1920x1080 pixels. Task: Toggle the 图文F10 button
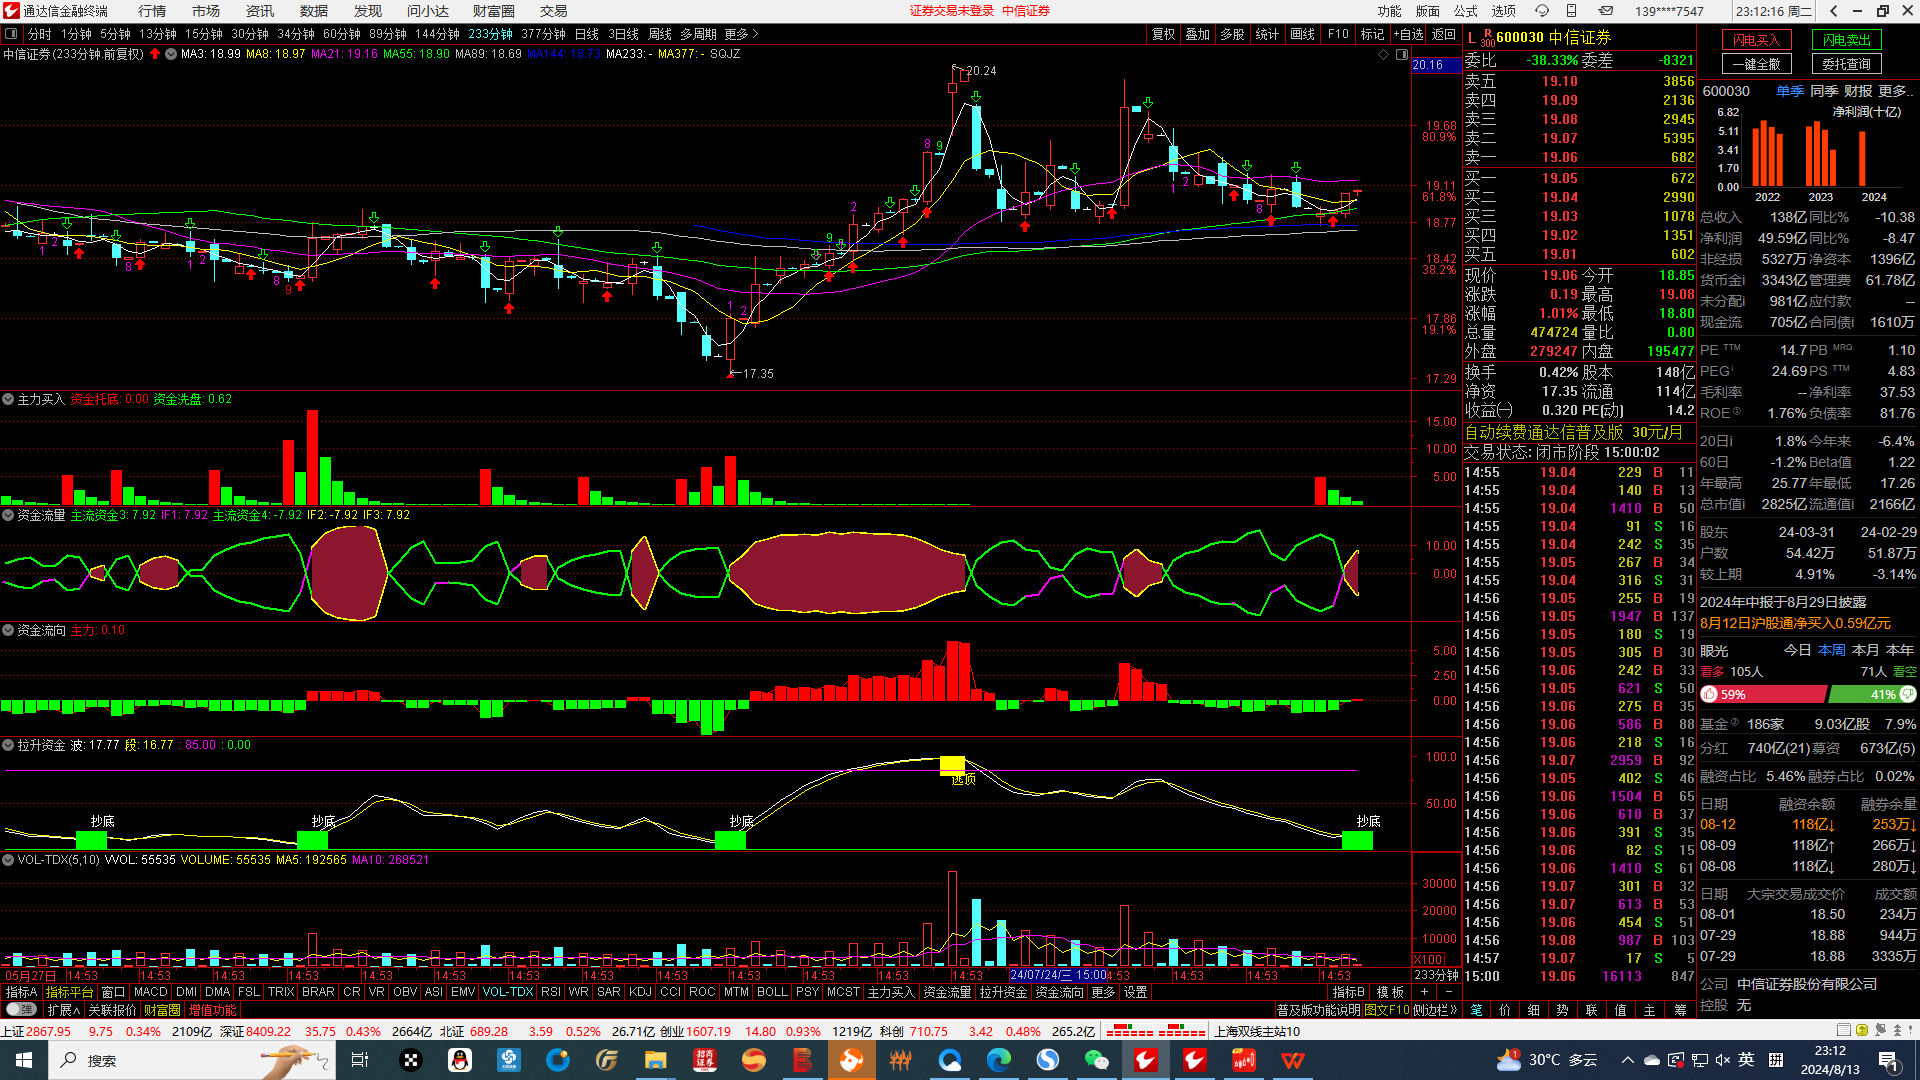pos(1387,1010)
